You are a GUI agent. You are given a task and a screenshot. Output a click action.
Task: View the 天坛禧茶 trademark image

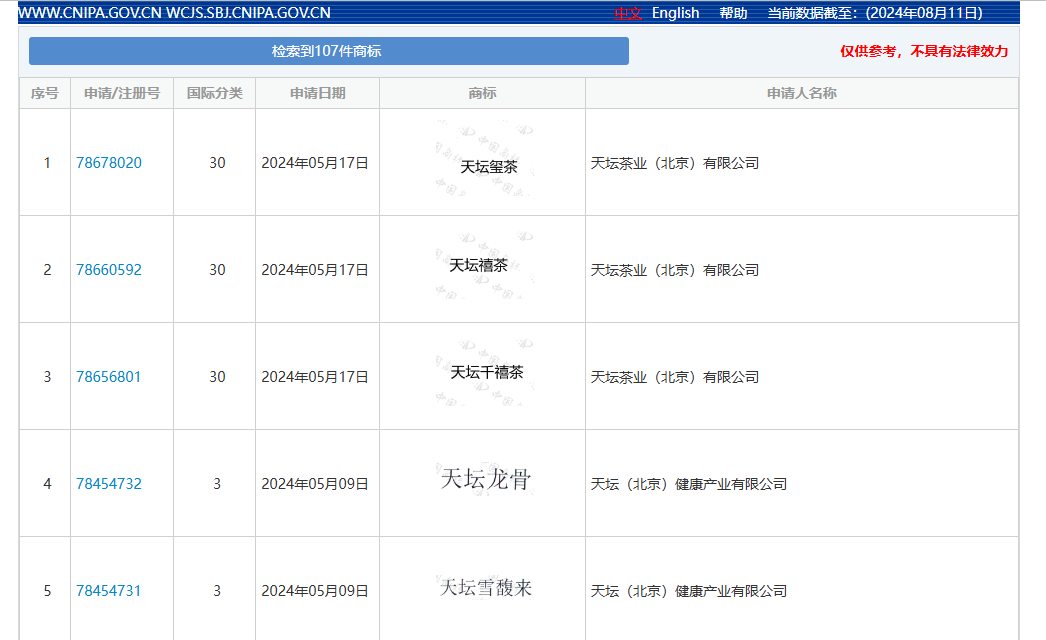(x=485, y=266)
